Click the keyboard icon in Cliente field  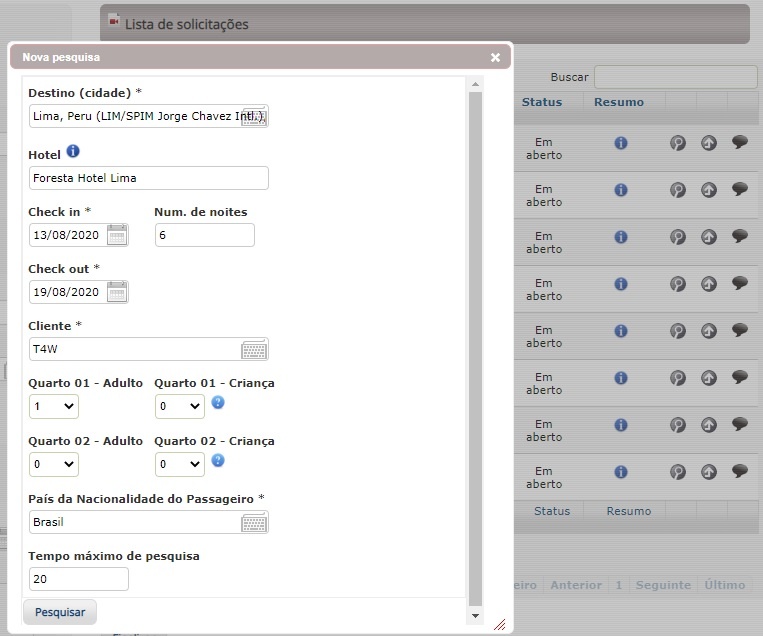pos(254,349)
